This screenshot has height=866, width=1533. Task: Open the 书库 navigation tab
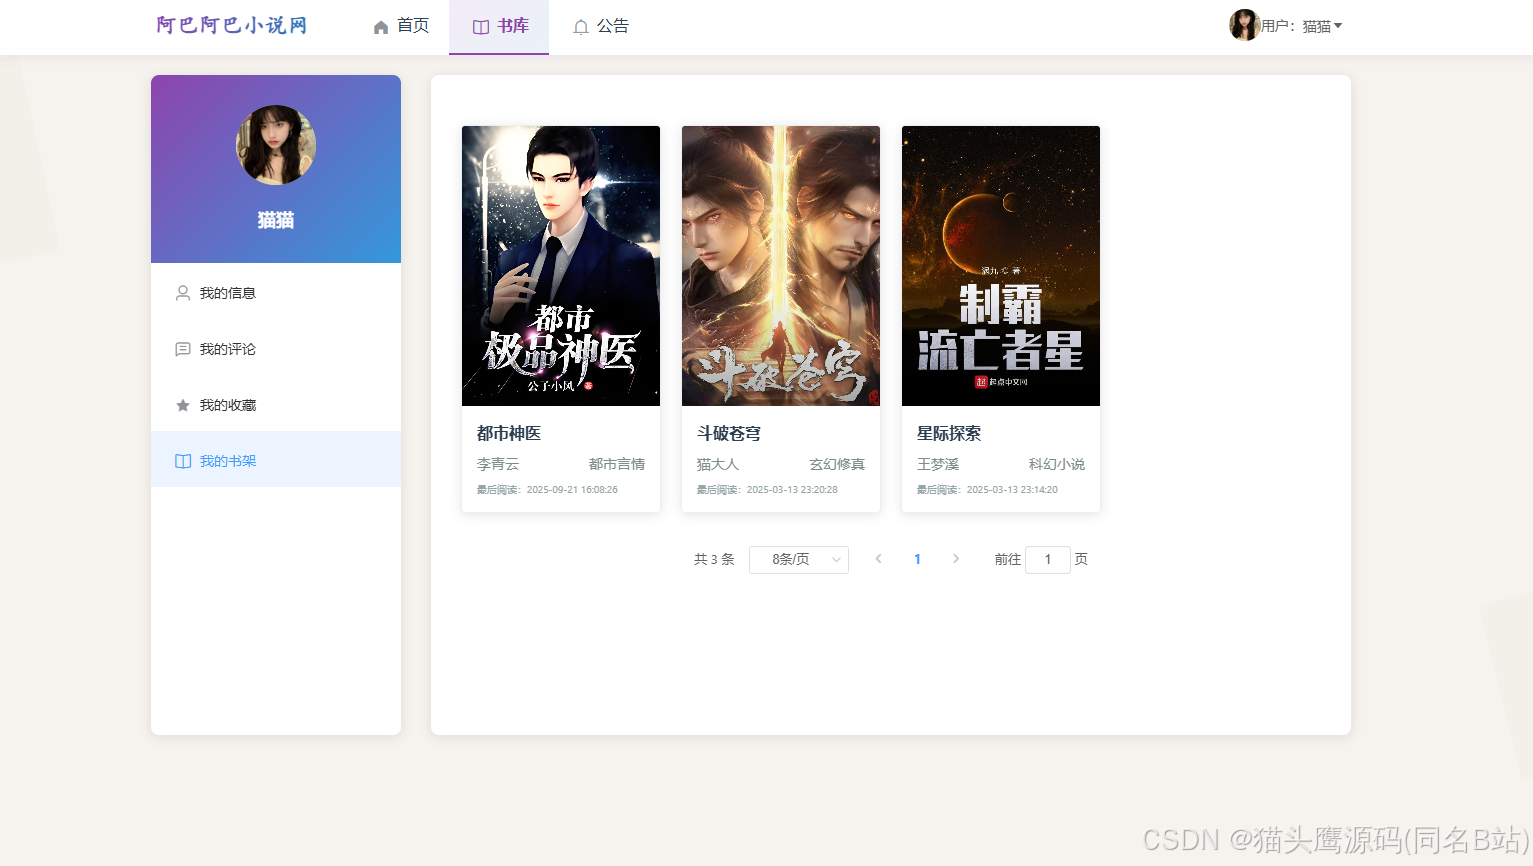(499, 27)
